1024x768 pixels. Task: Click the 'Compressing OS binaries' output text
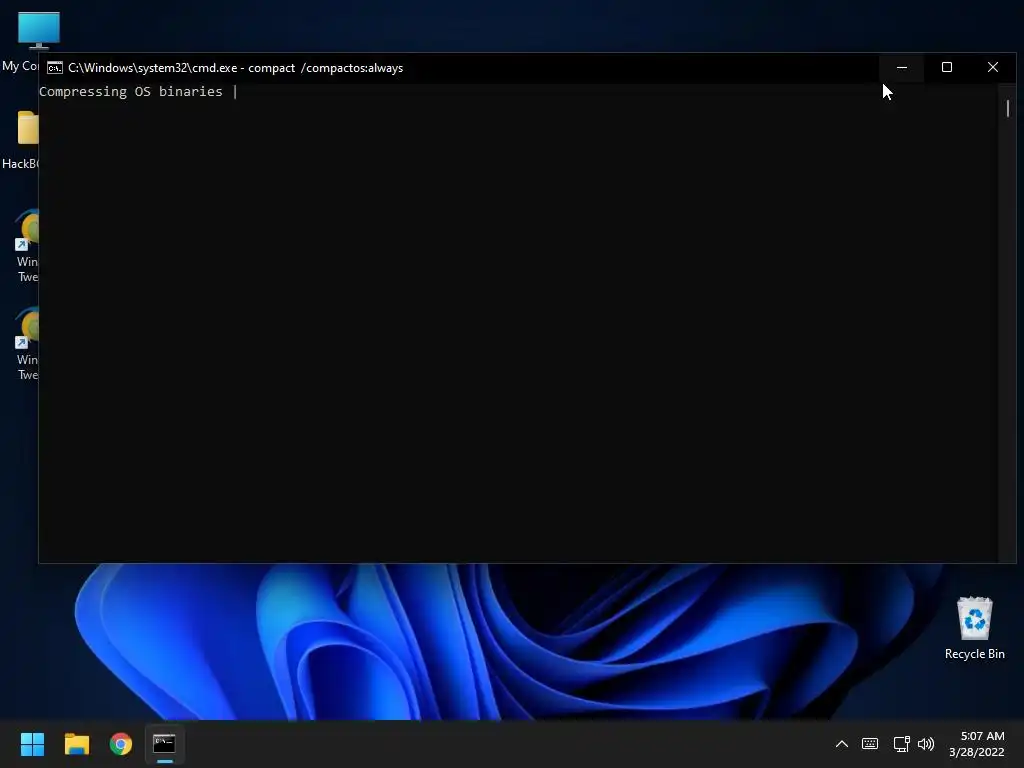pyautogui.click(x=131, y=91)
